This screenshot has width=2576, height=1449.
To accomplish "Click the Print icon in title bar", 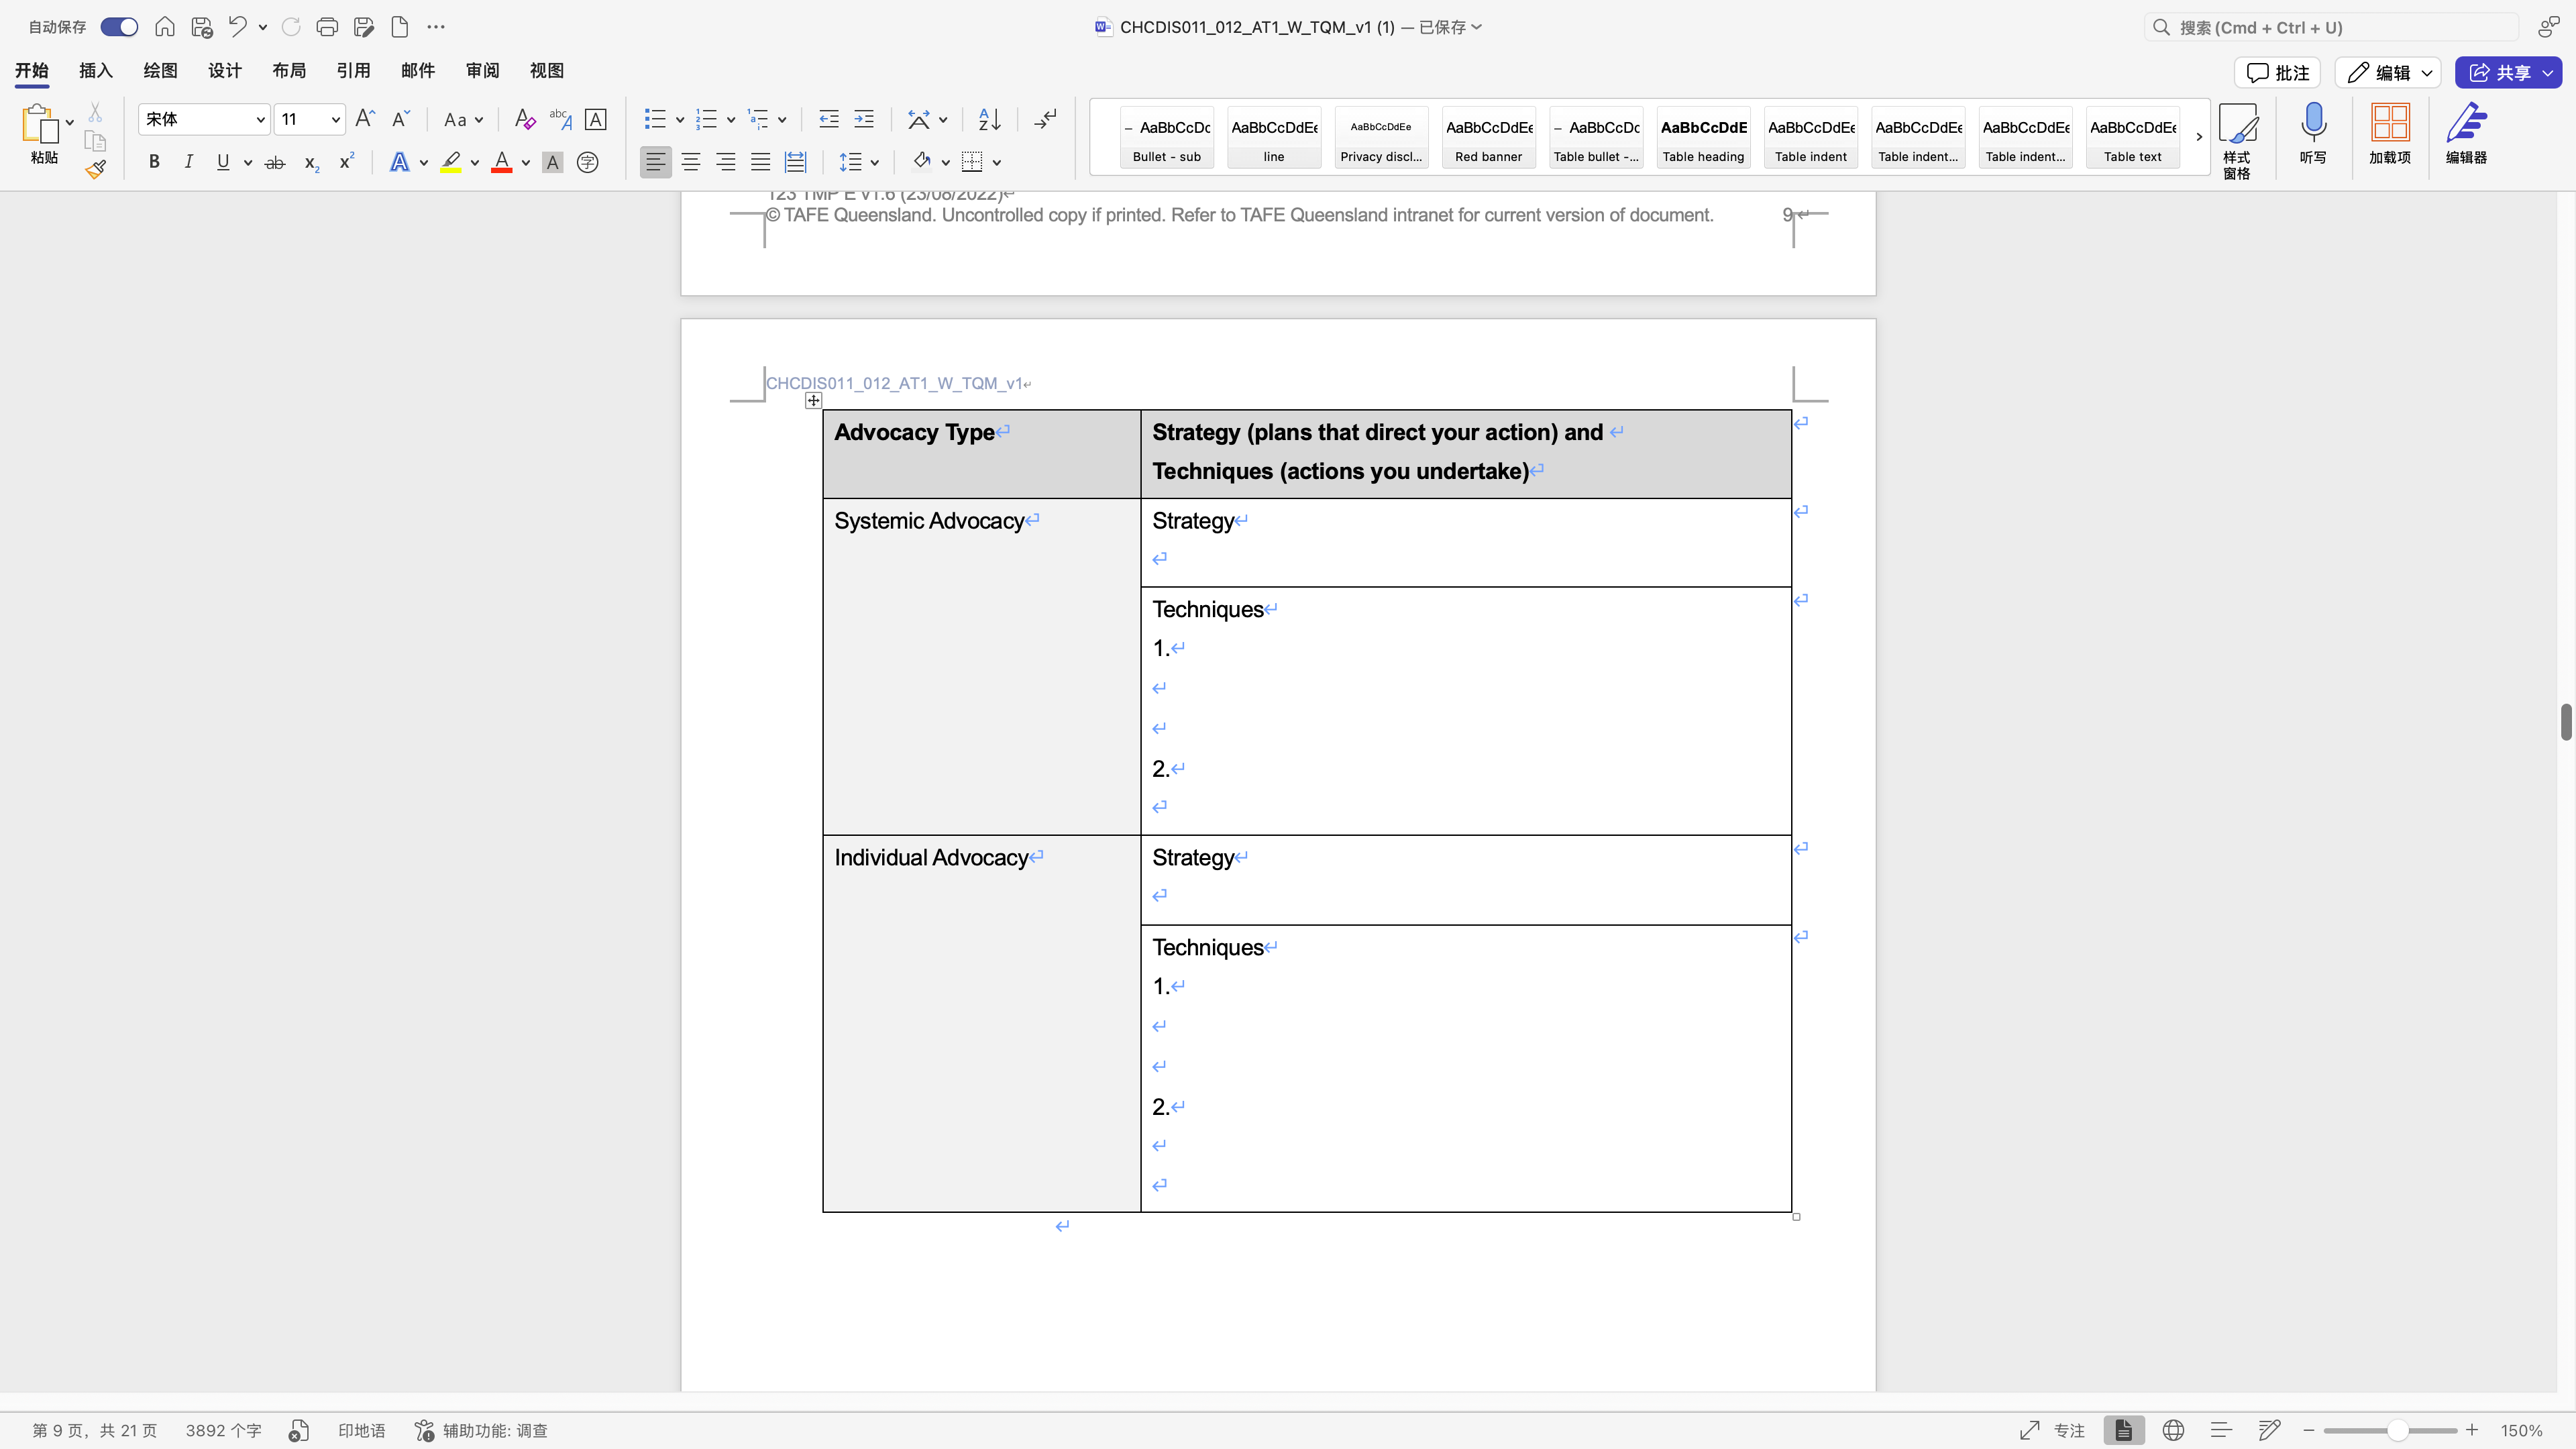I will pyautogui.click(x=326, y=27).
